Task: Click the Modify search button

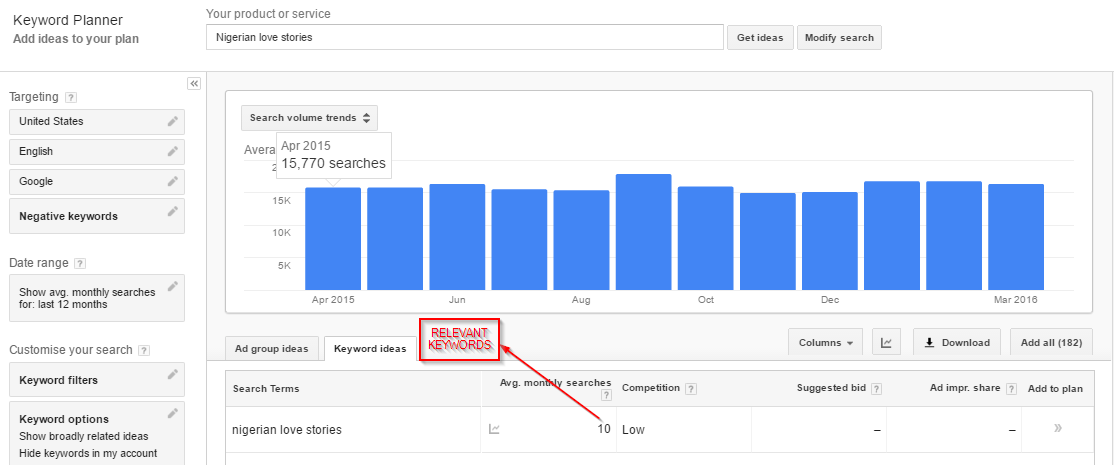Action: 839,38
